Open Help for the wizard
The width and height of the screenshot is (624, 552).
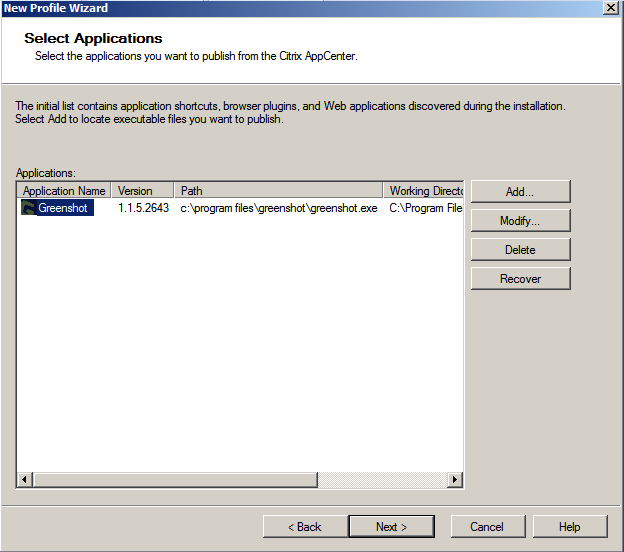pos(569,527)
